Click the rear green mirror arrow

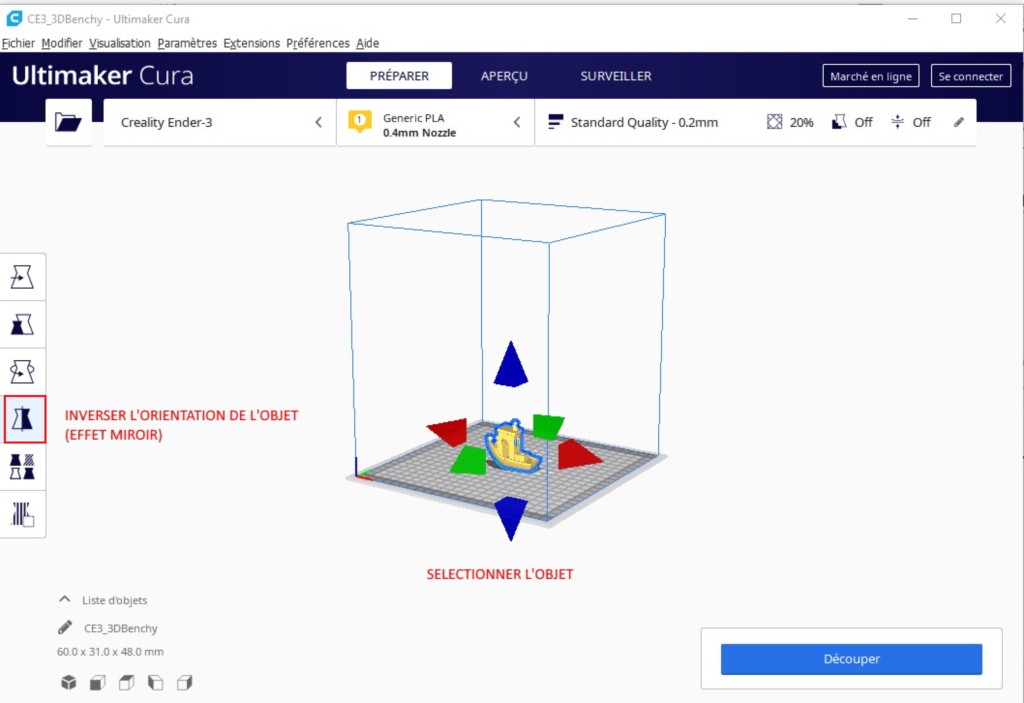pos(549,426)
